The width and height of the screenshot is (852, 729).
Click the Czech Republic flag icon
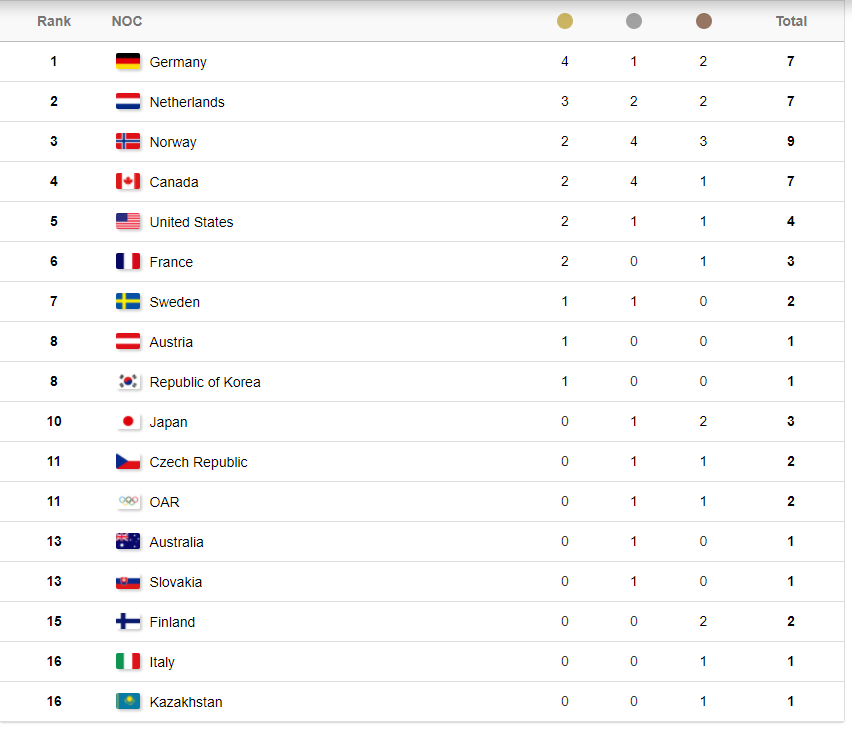coord(128,462)
